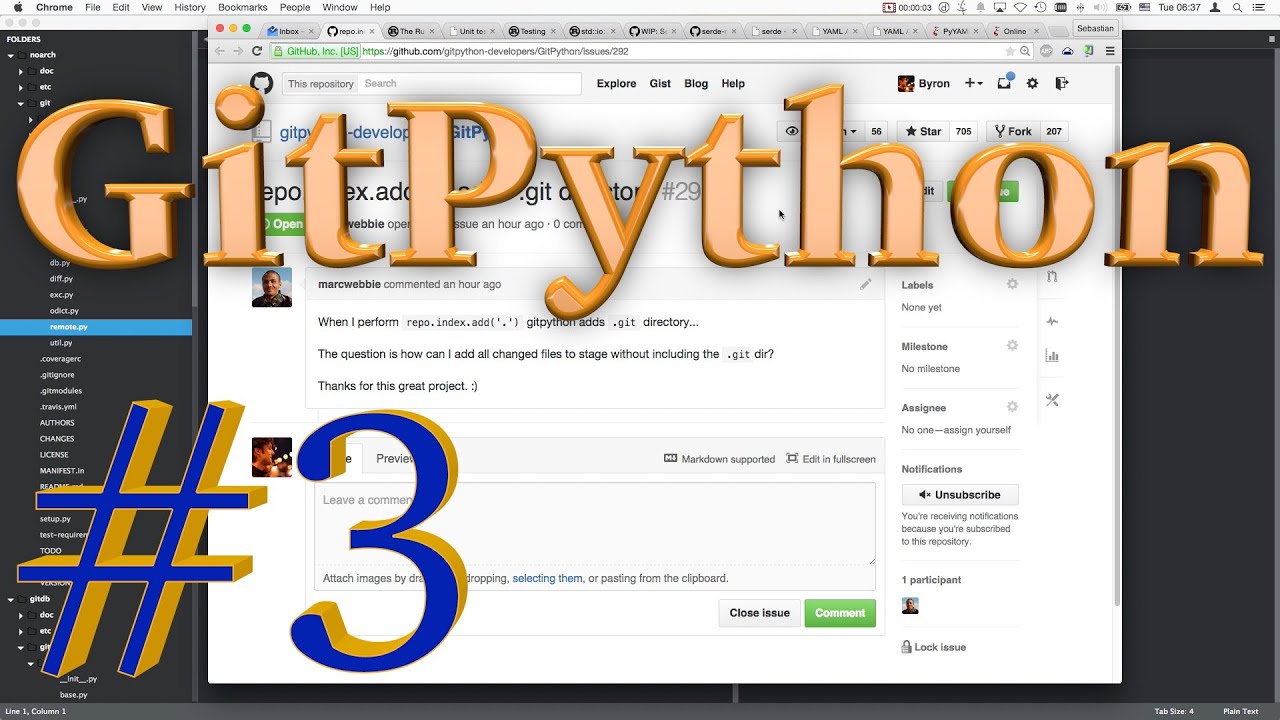Image resolution: width=1280 pixels, height=720 pixels.
Task: Change Plain Text syntax in status bar
Action: click(x=1241, y=712)
